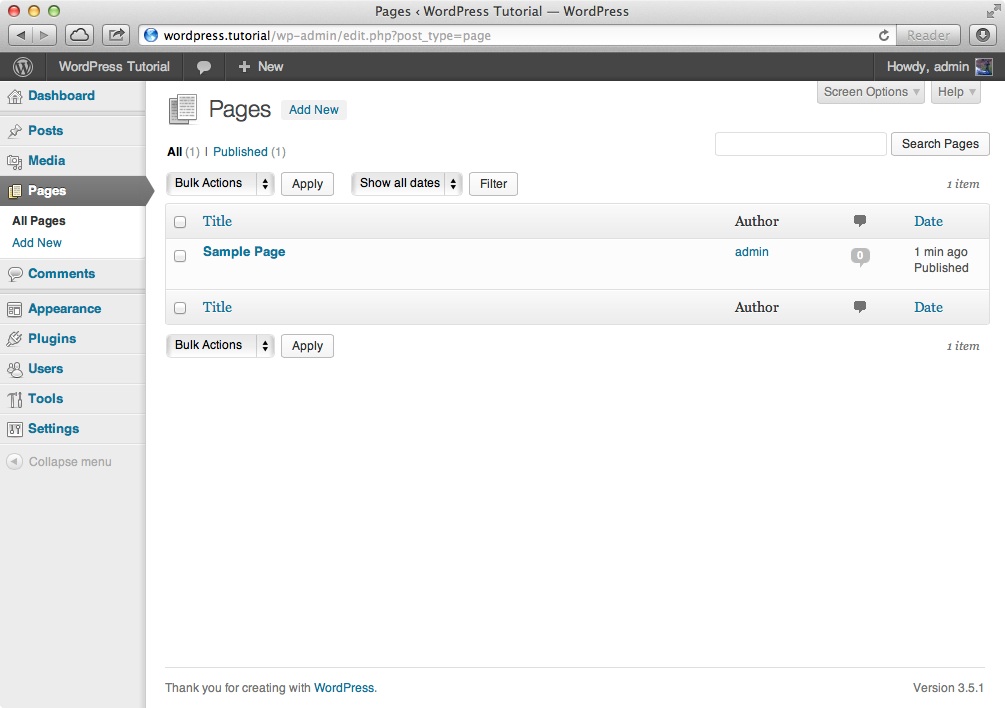
Task: Click the WordPress logo icon in admin bar
Action: (x=22, y=67)
